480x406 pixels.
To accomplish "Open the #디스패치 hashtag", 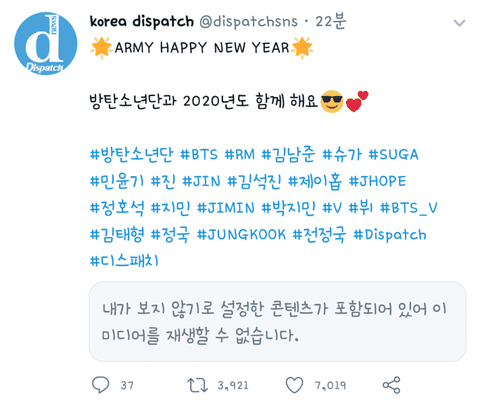I will tap(124, 261).
